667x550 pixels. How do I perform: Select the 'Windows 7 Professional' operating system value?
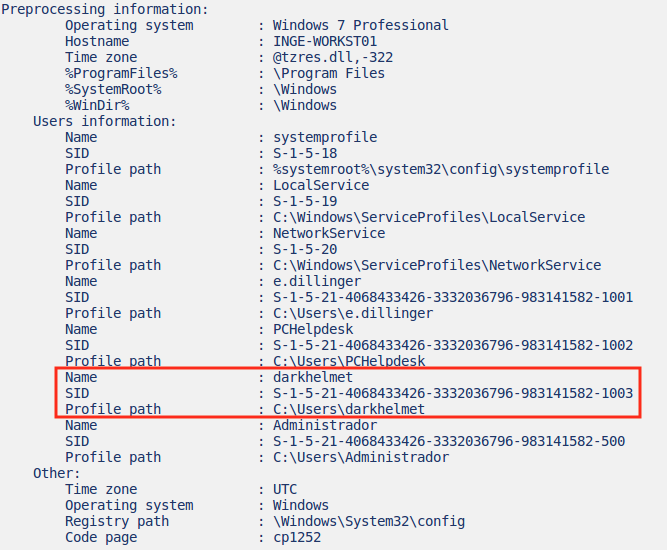(361, 25)
